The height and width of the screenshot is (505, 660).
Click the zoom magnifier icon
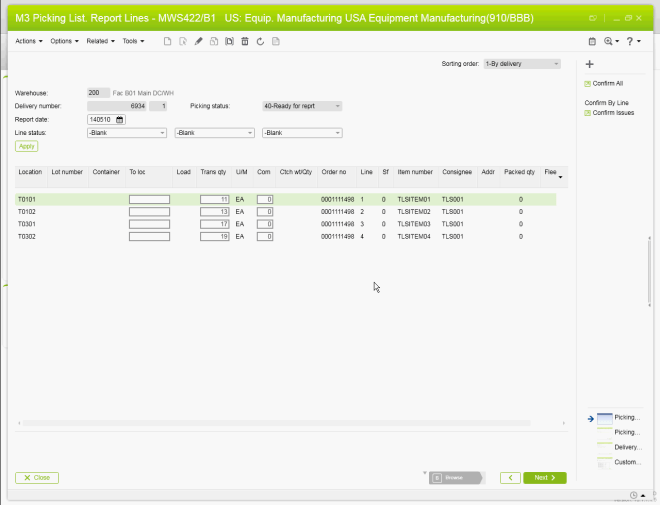pyautogui.click(x=608, y=41)
